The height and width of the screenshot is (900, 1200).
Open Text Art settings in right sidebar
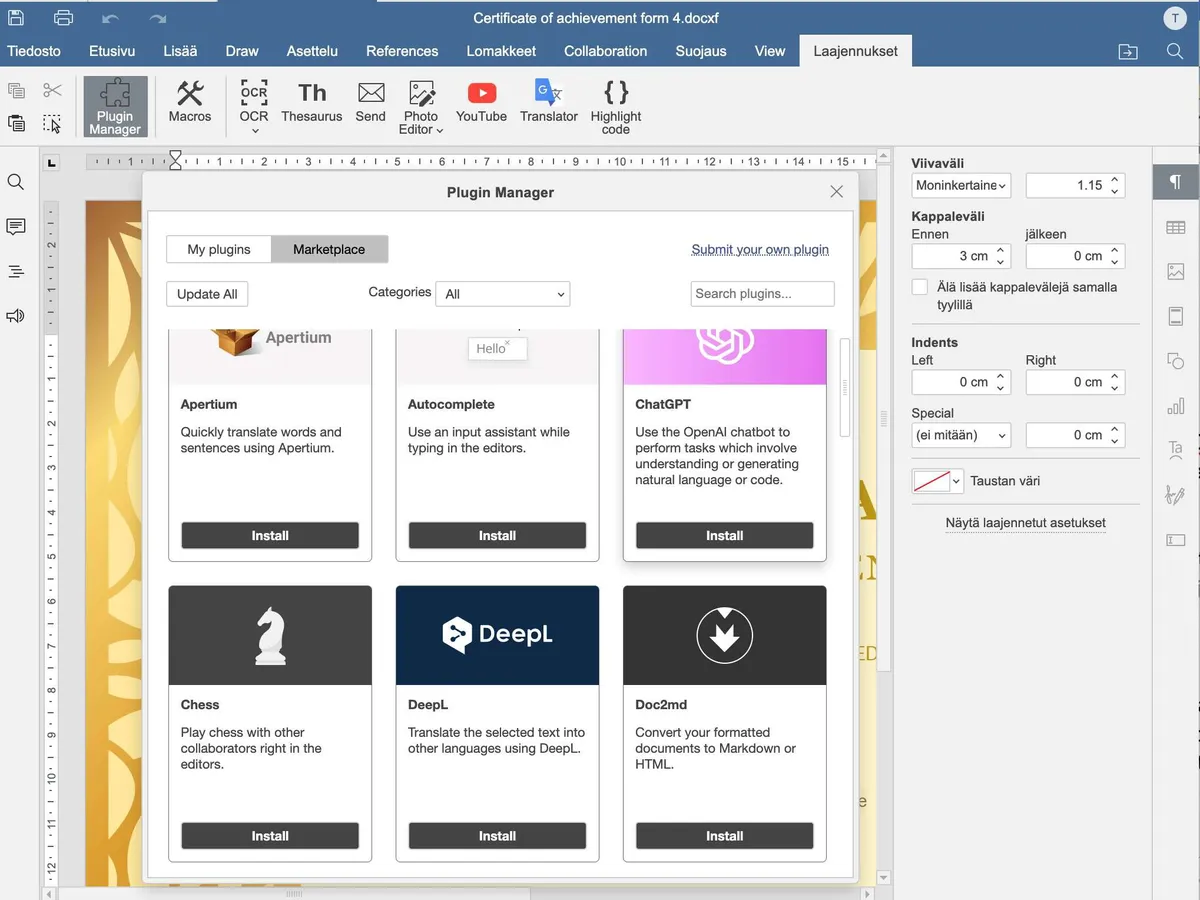point(1176,450)
